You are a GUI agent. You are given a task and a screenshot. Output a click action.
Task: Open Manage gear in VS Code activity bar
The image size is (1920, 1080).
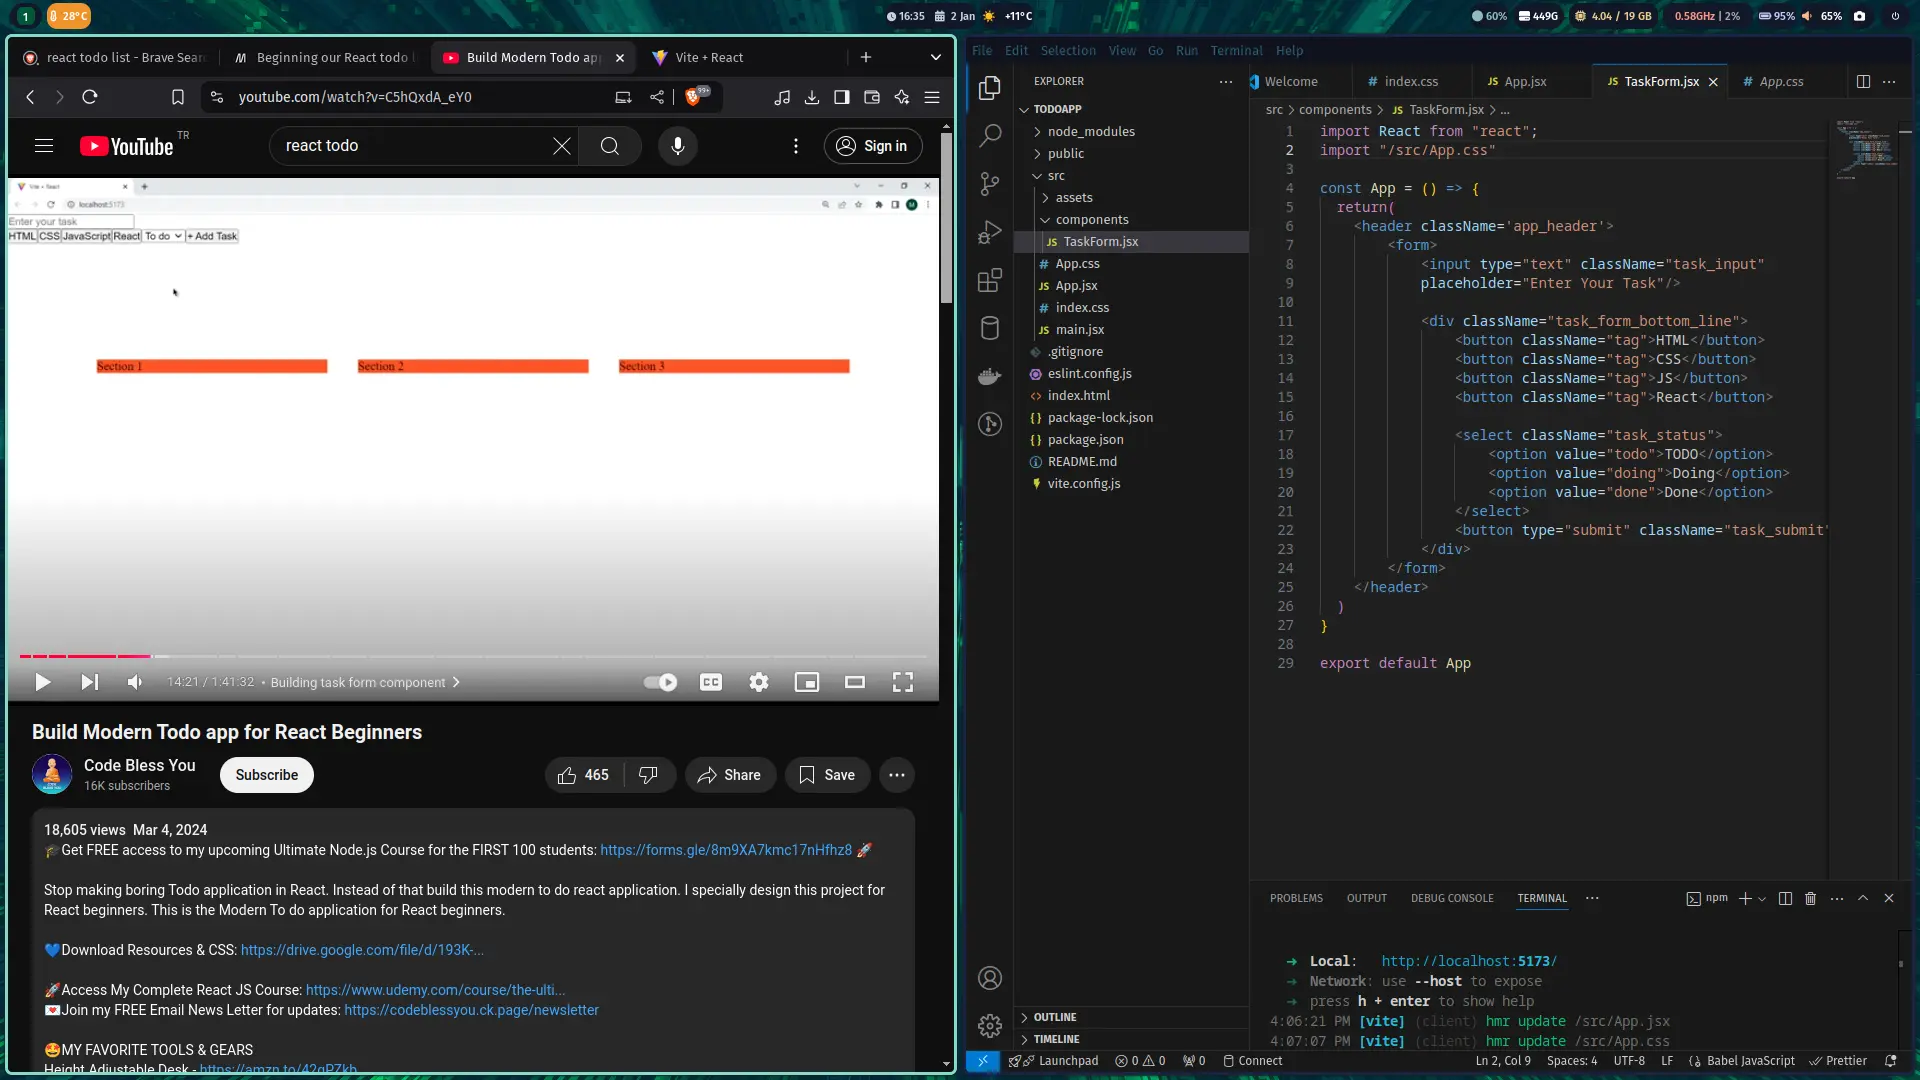[x=990, y=1026]
